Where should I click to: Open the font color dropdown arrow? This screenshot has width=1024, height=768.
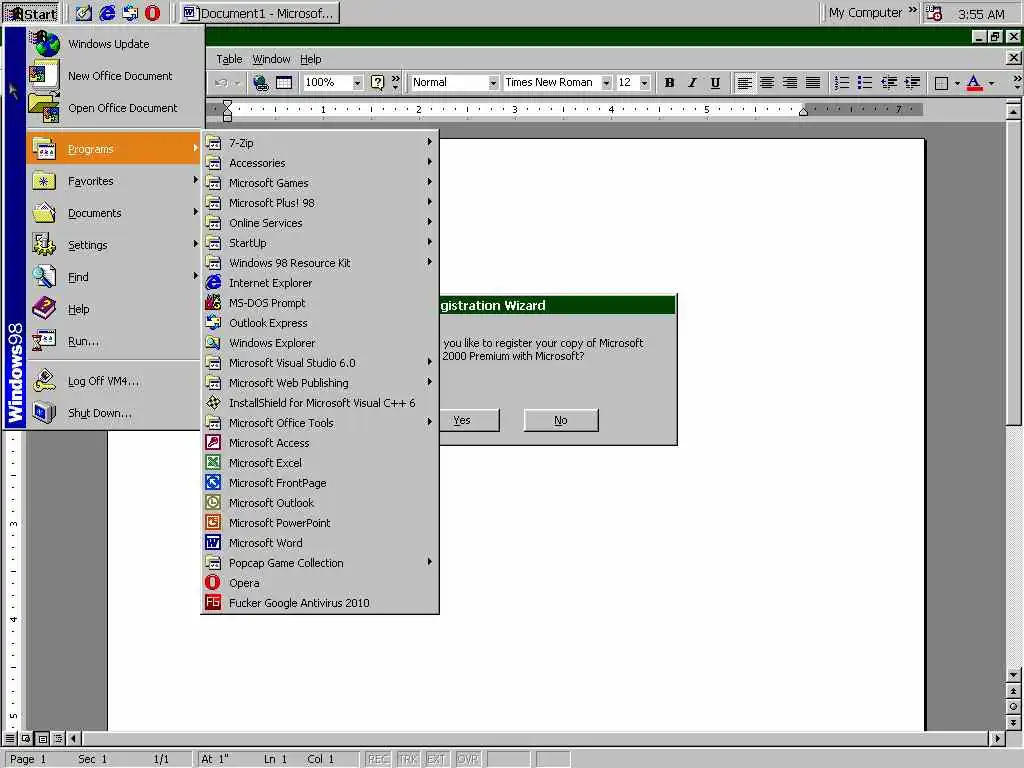point(991,83)
